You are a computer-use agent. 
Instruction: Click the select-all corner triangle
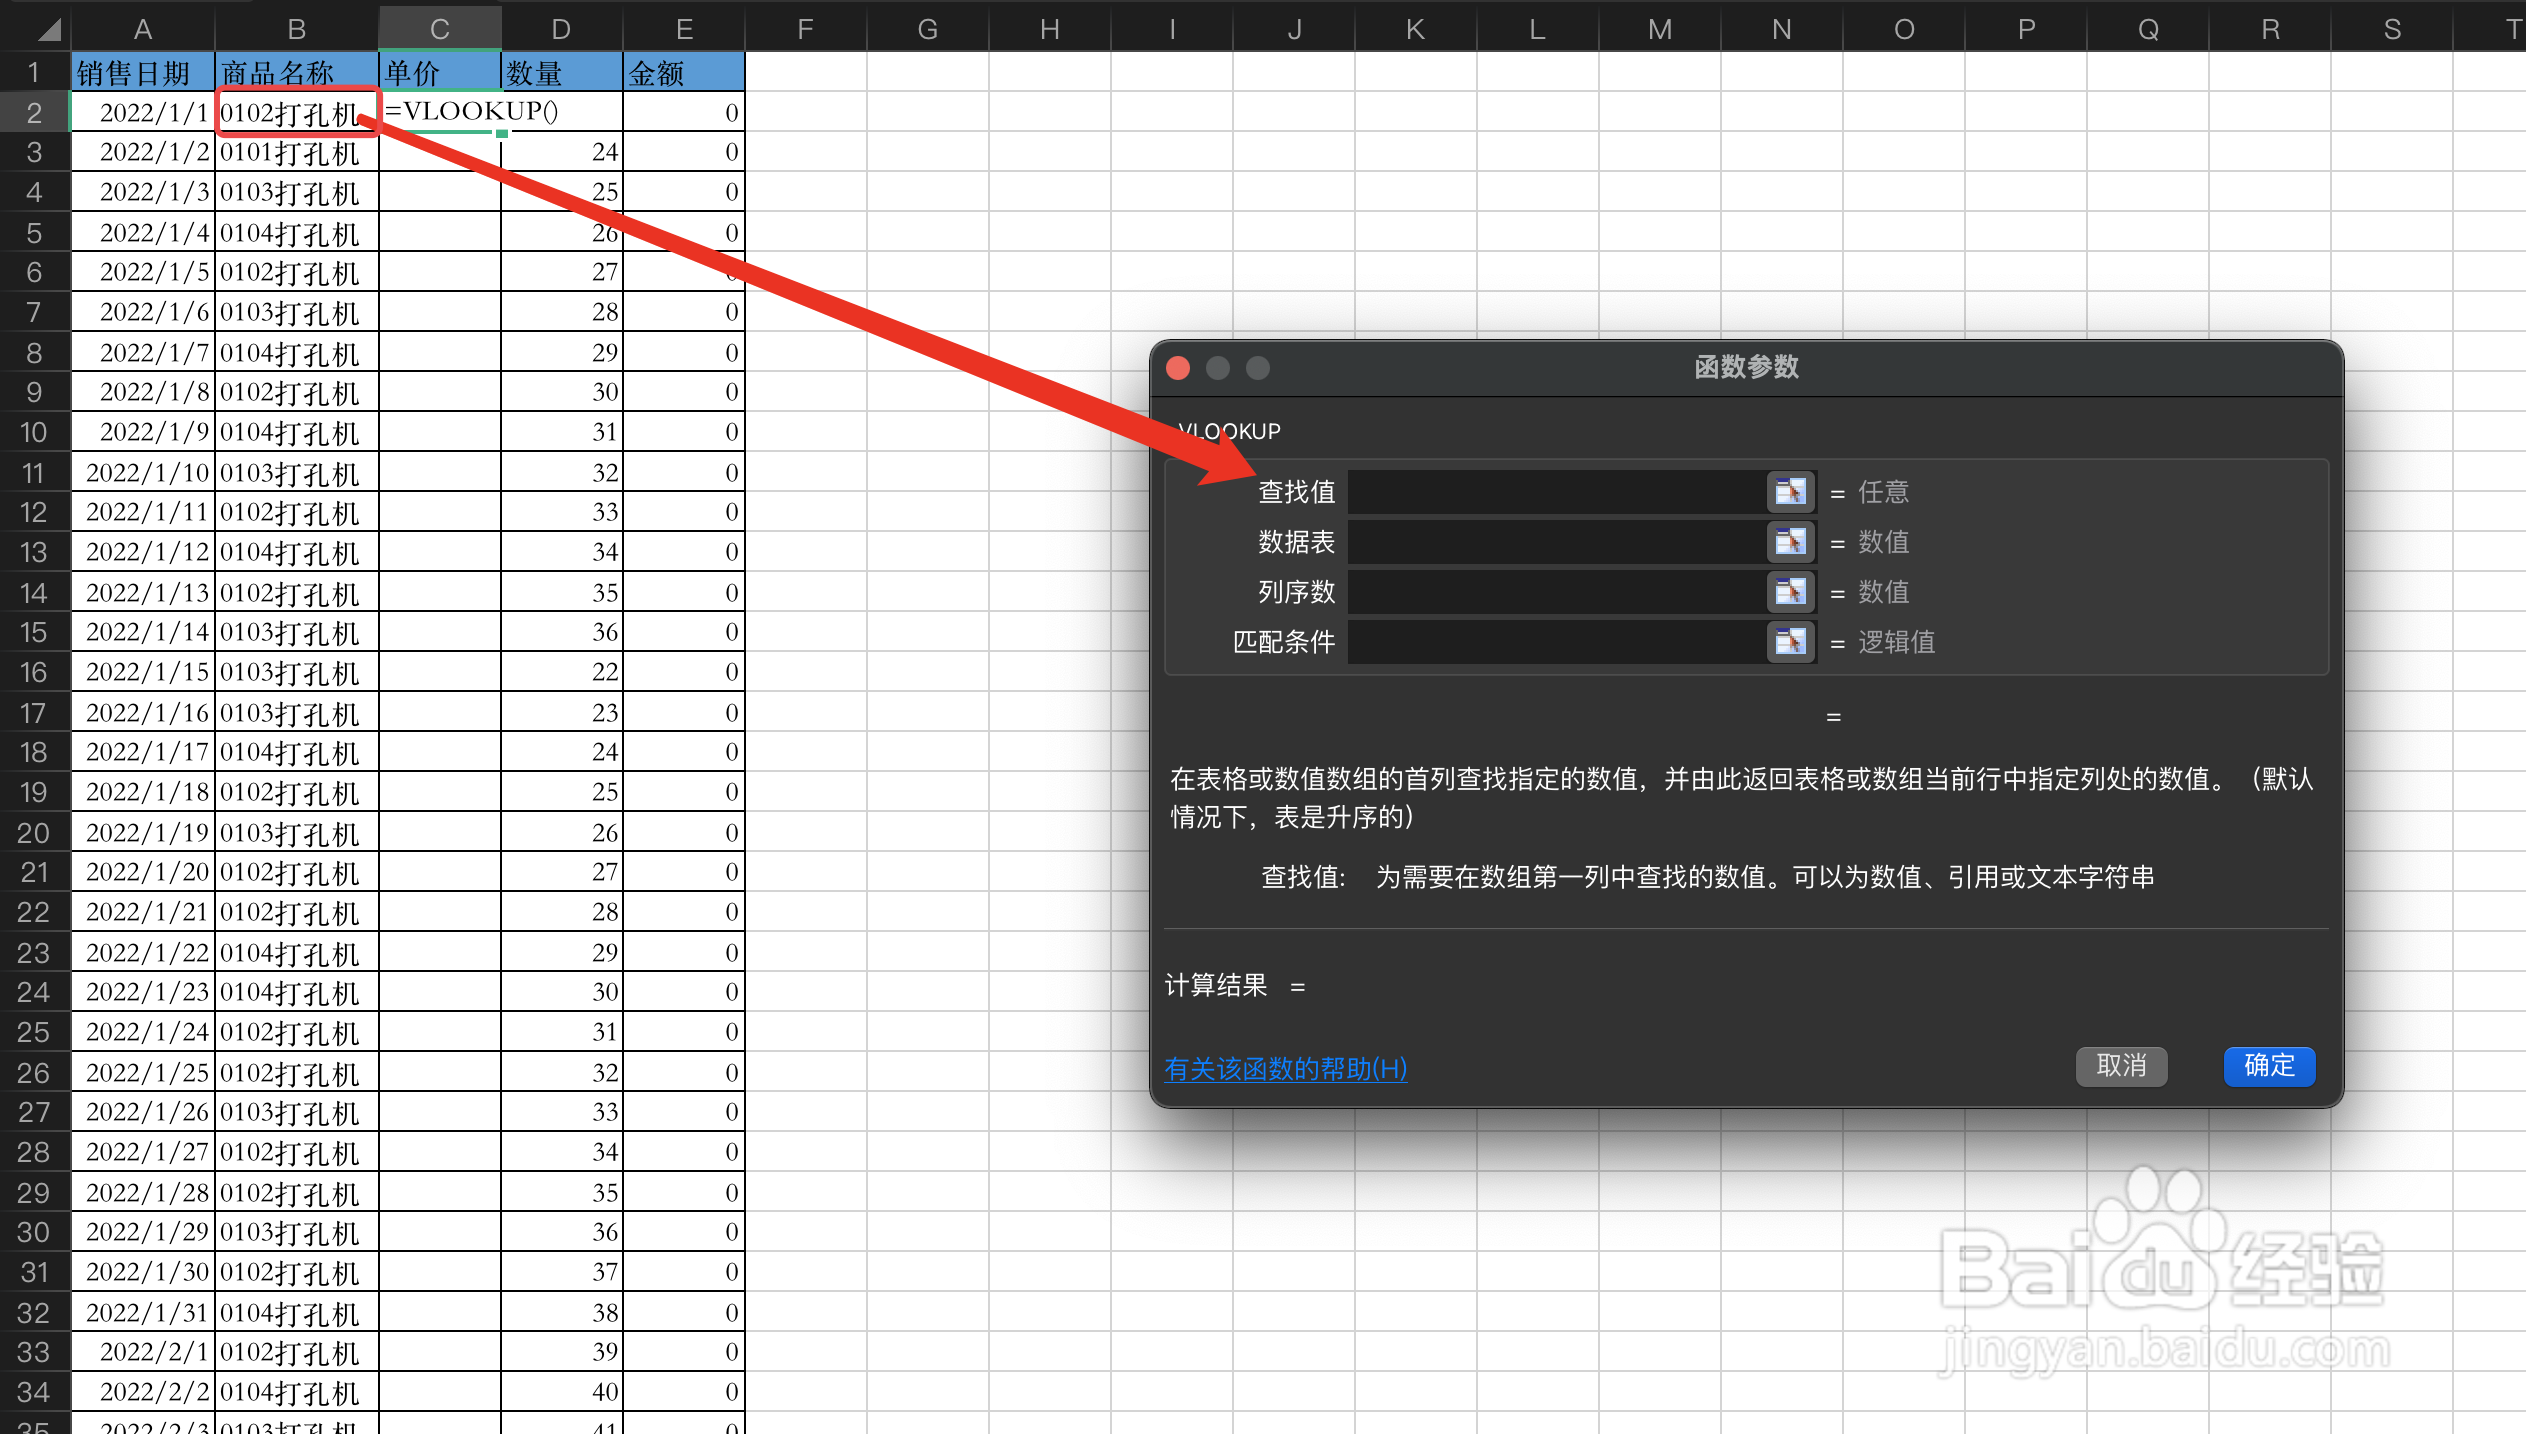tap(48, 29)
